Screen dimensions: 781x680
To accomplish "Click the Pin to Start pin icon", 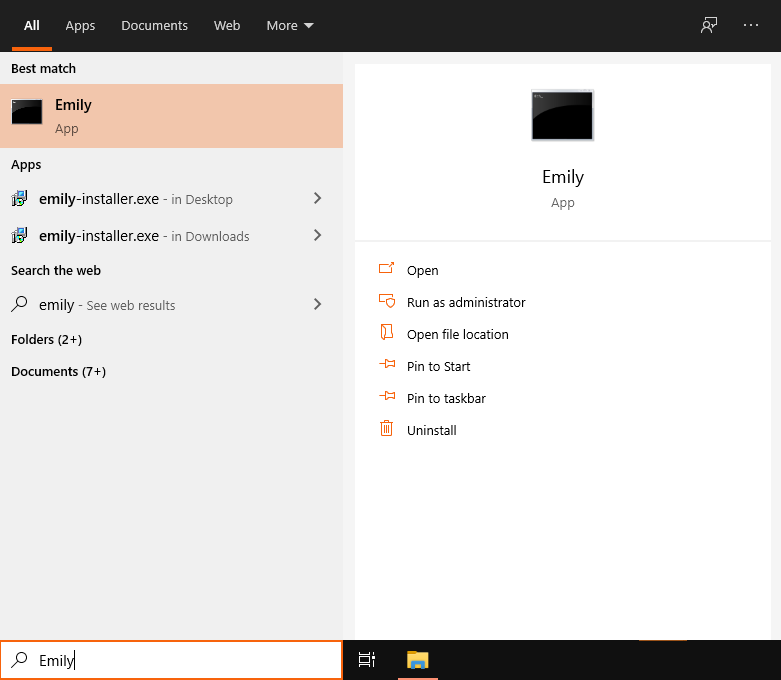I will click(387, 364).
